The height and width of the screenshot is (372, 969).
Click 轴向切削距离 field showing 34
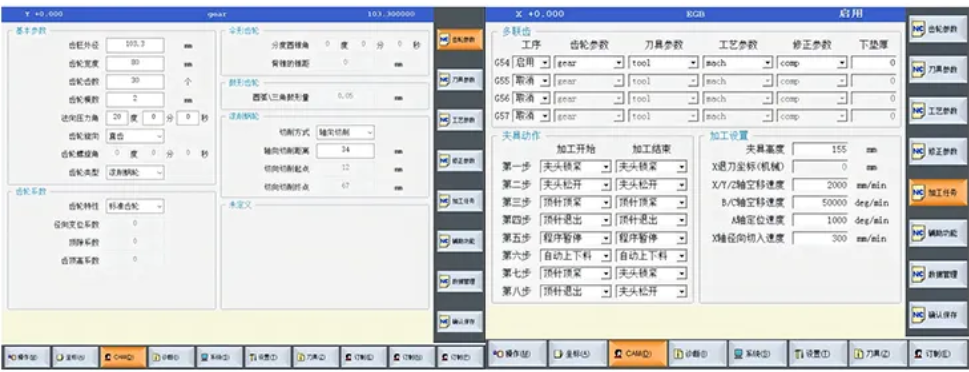345,151
